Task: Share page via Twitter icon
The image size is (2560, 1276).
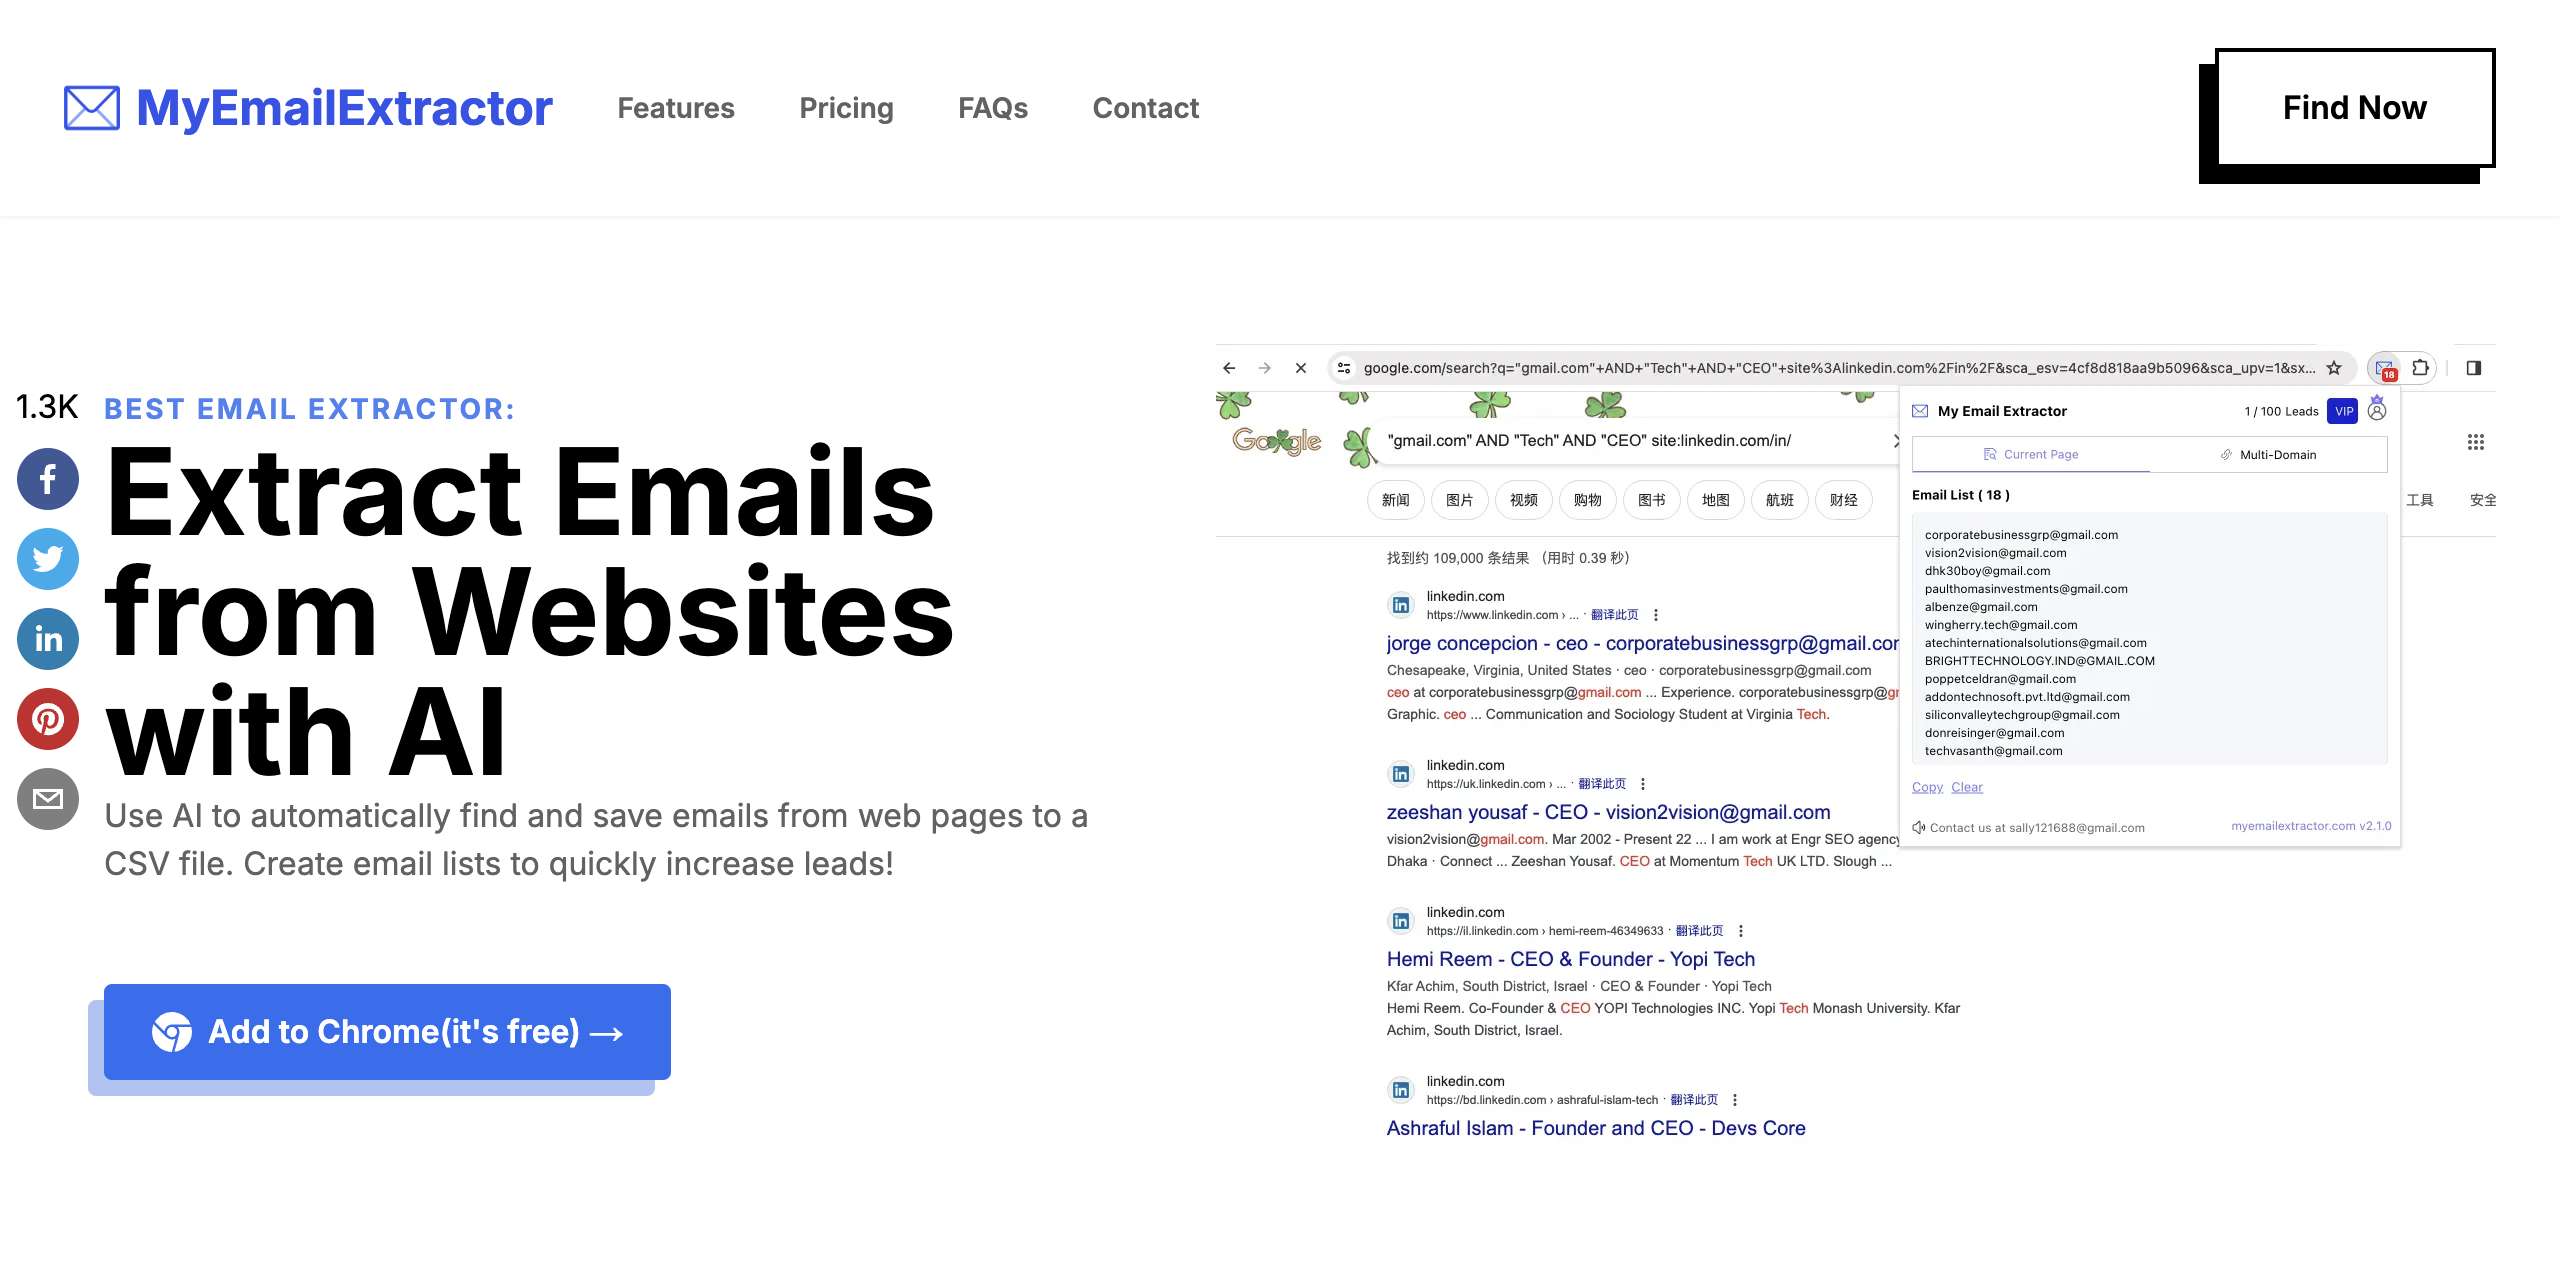Action: (48, 559)
